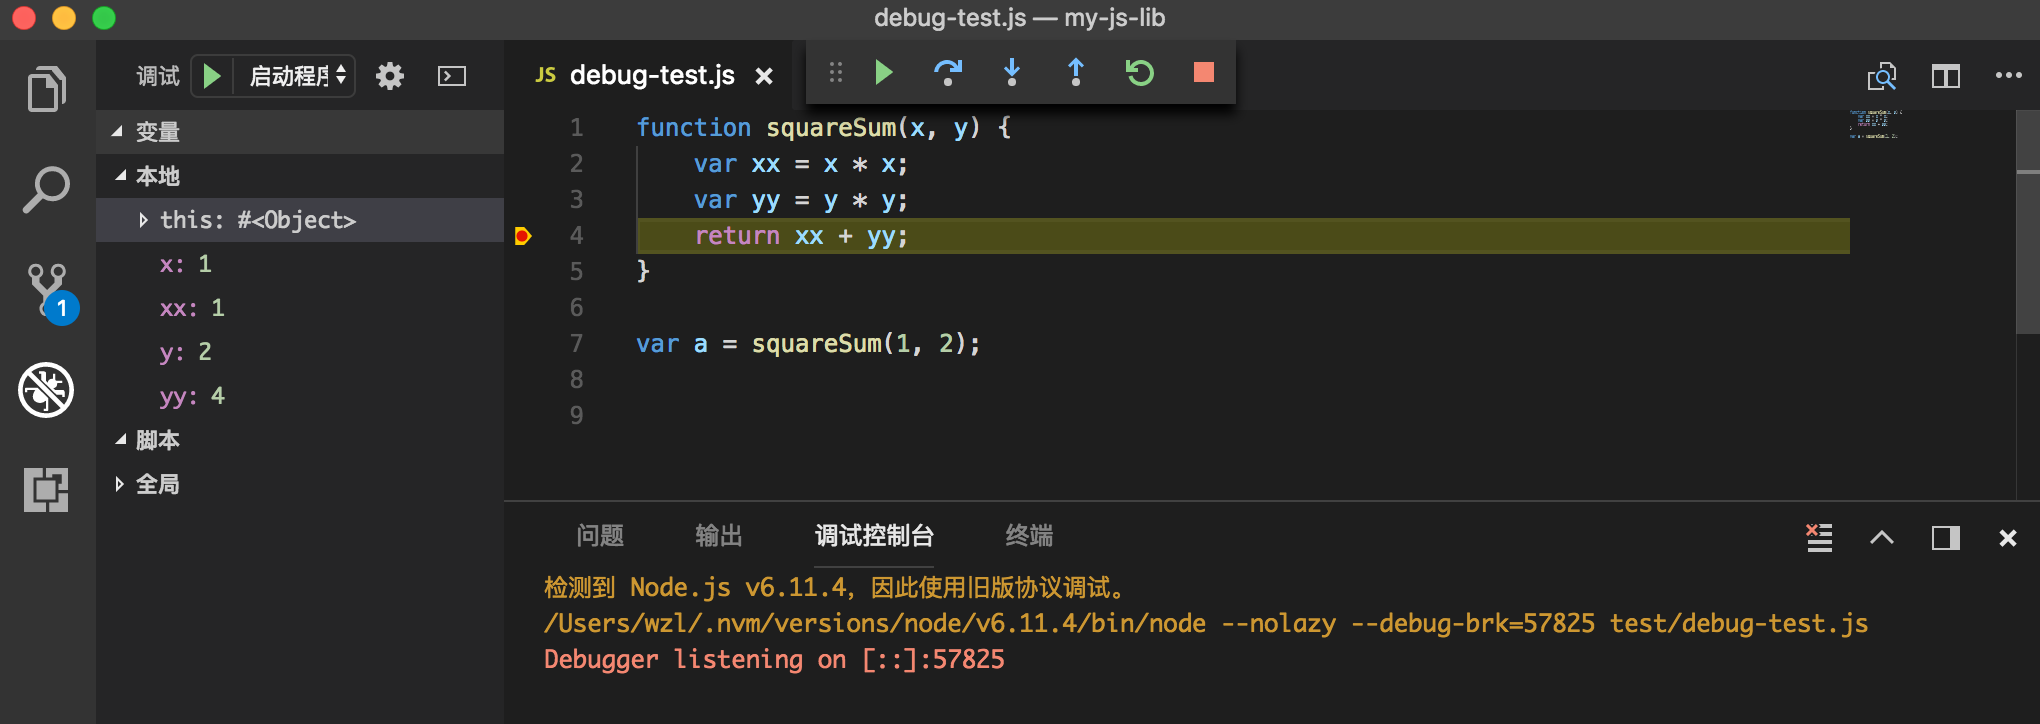Stop debugging with red square button
Image resolution: width=2040 pixels, height=724 pixels.
[x=1203, y=72]
